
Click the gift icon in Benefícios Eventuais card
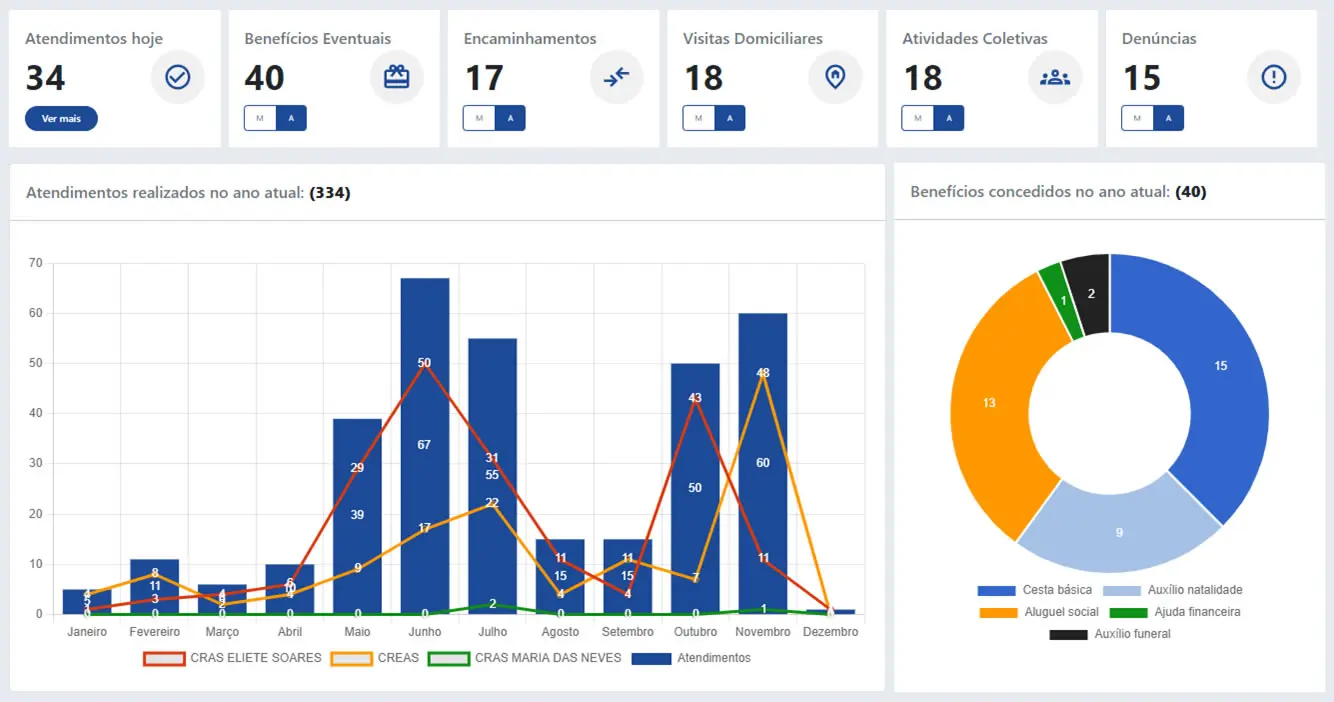click(397, 77)
